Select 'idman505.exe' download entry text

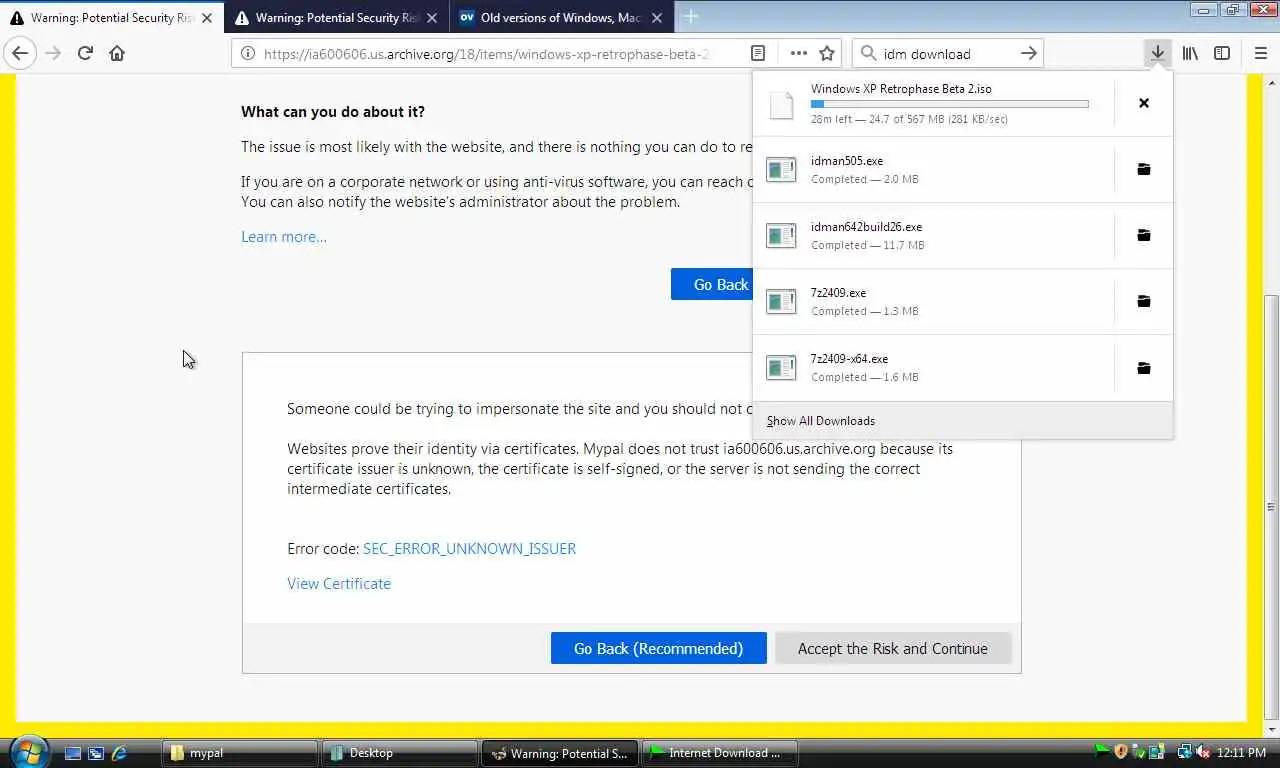click(x=847, y=161)
